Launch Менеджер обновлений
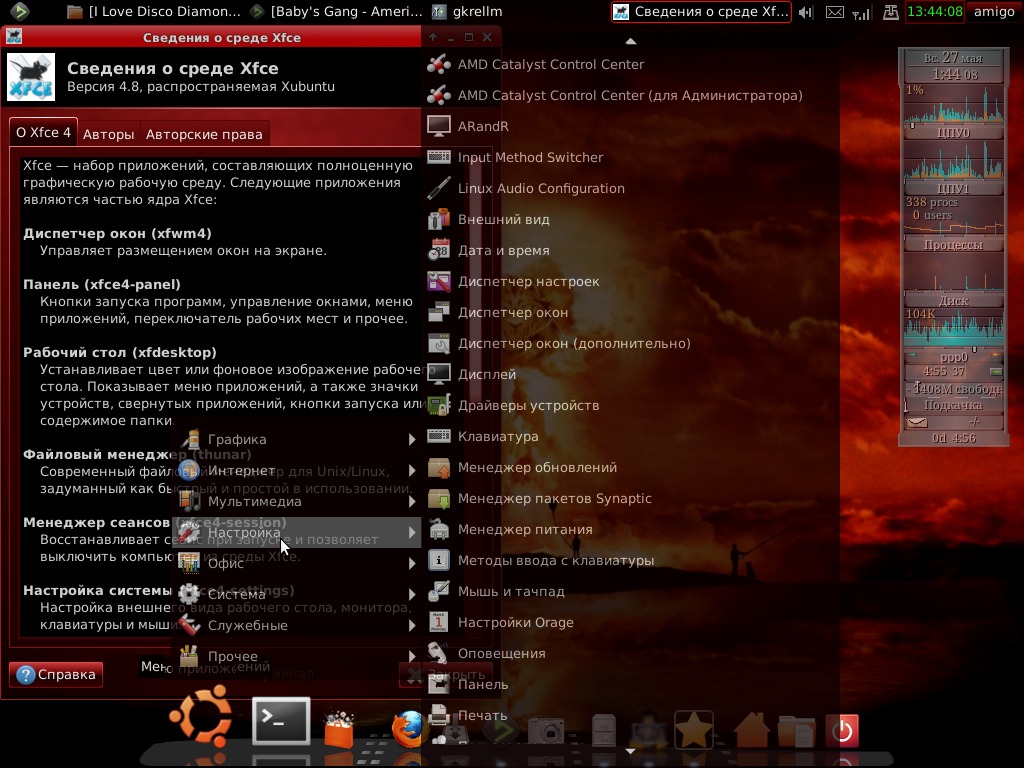The image size is (1024, 768). [630, 468]
